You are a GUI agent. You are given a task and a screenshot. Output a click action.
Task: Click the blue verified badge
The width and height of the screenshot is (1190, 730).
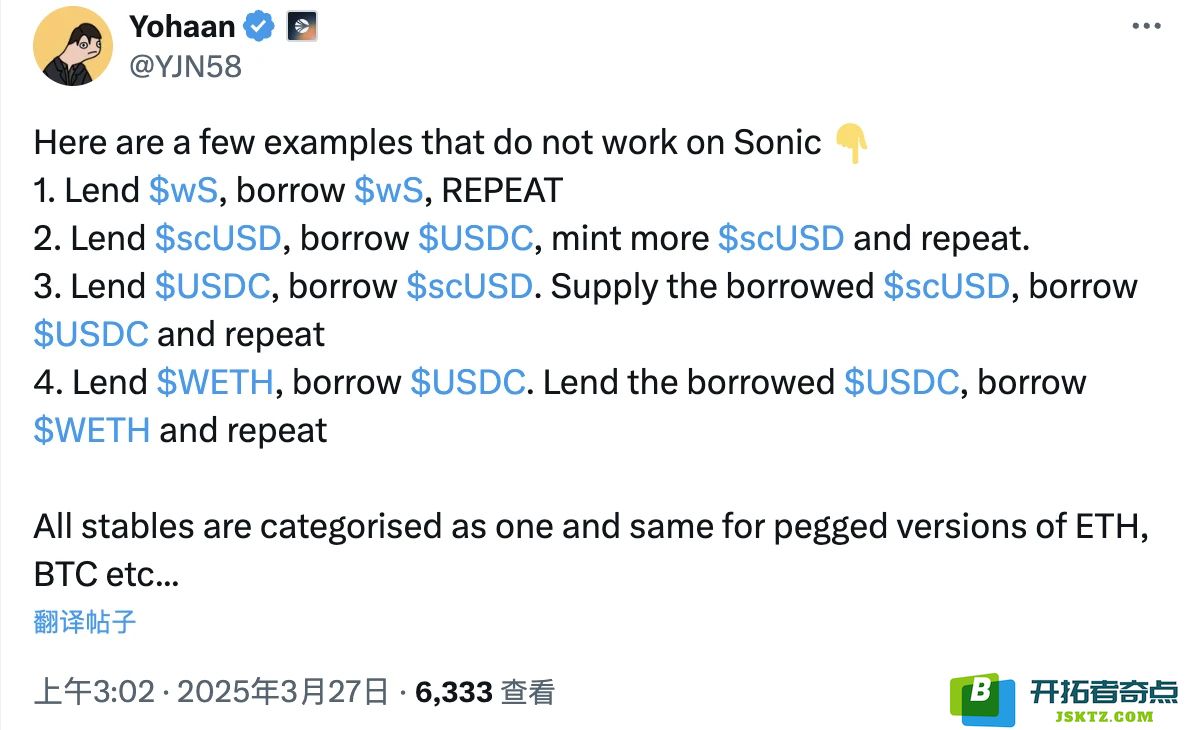[259, 27]
